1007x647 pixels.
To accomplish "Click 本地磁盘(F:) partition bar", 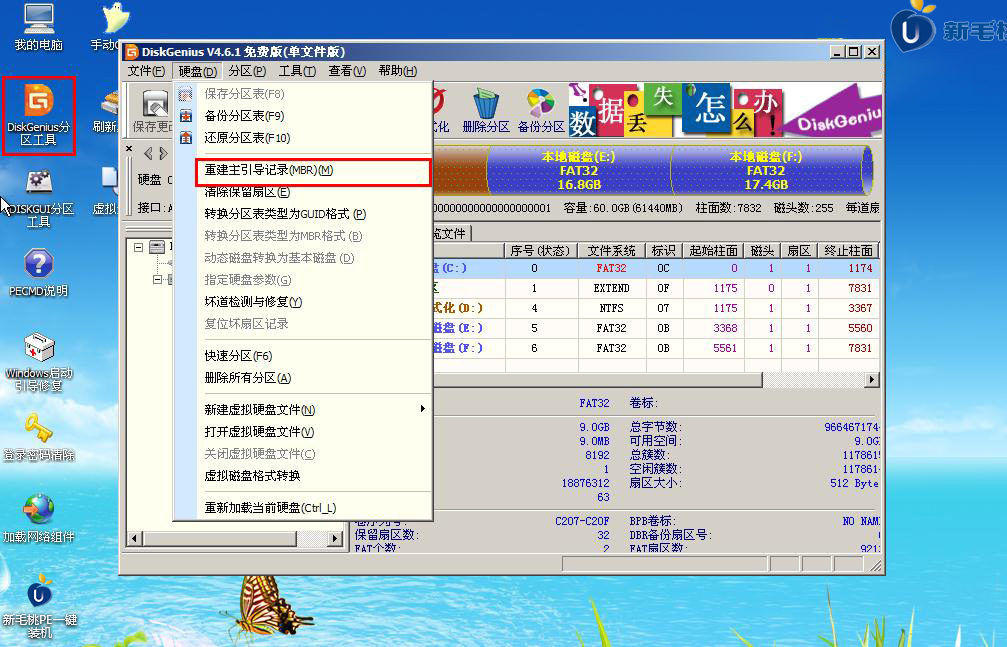I will tap(766, 170).
